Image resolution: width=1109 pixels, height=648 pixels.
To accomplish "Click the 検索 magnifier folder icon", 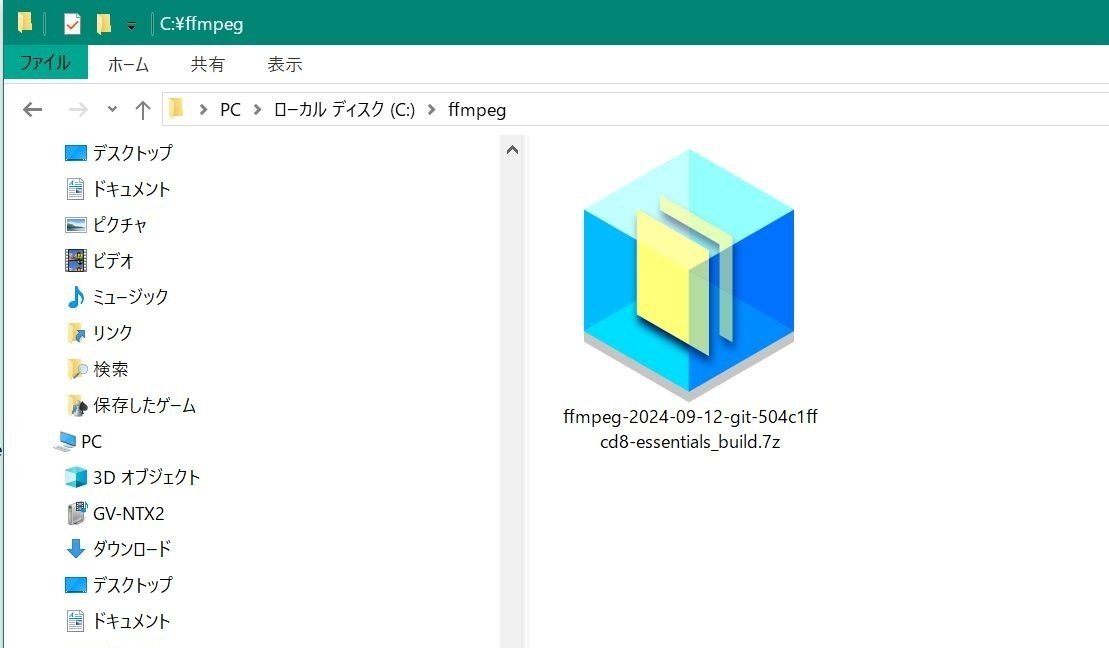I will 76,369.
